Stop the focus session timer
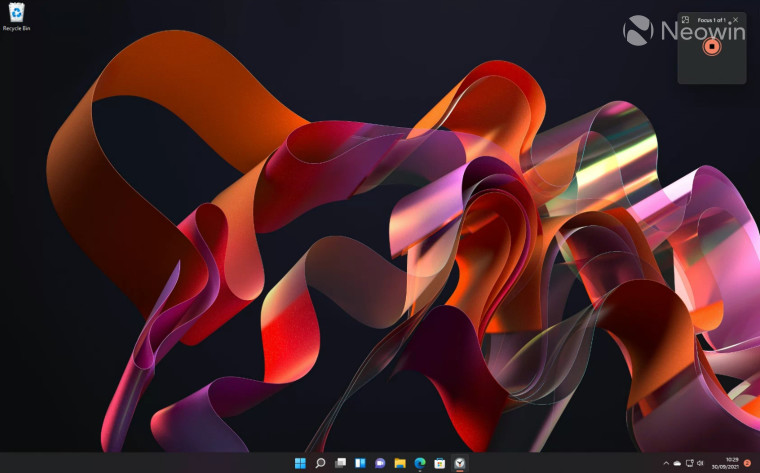The width and height of the screenshot is (760, 473). (712, 47)
